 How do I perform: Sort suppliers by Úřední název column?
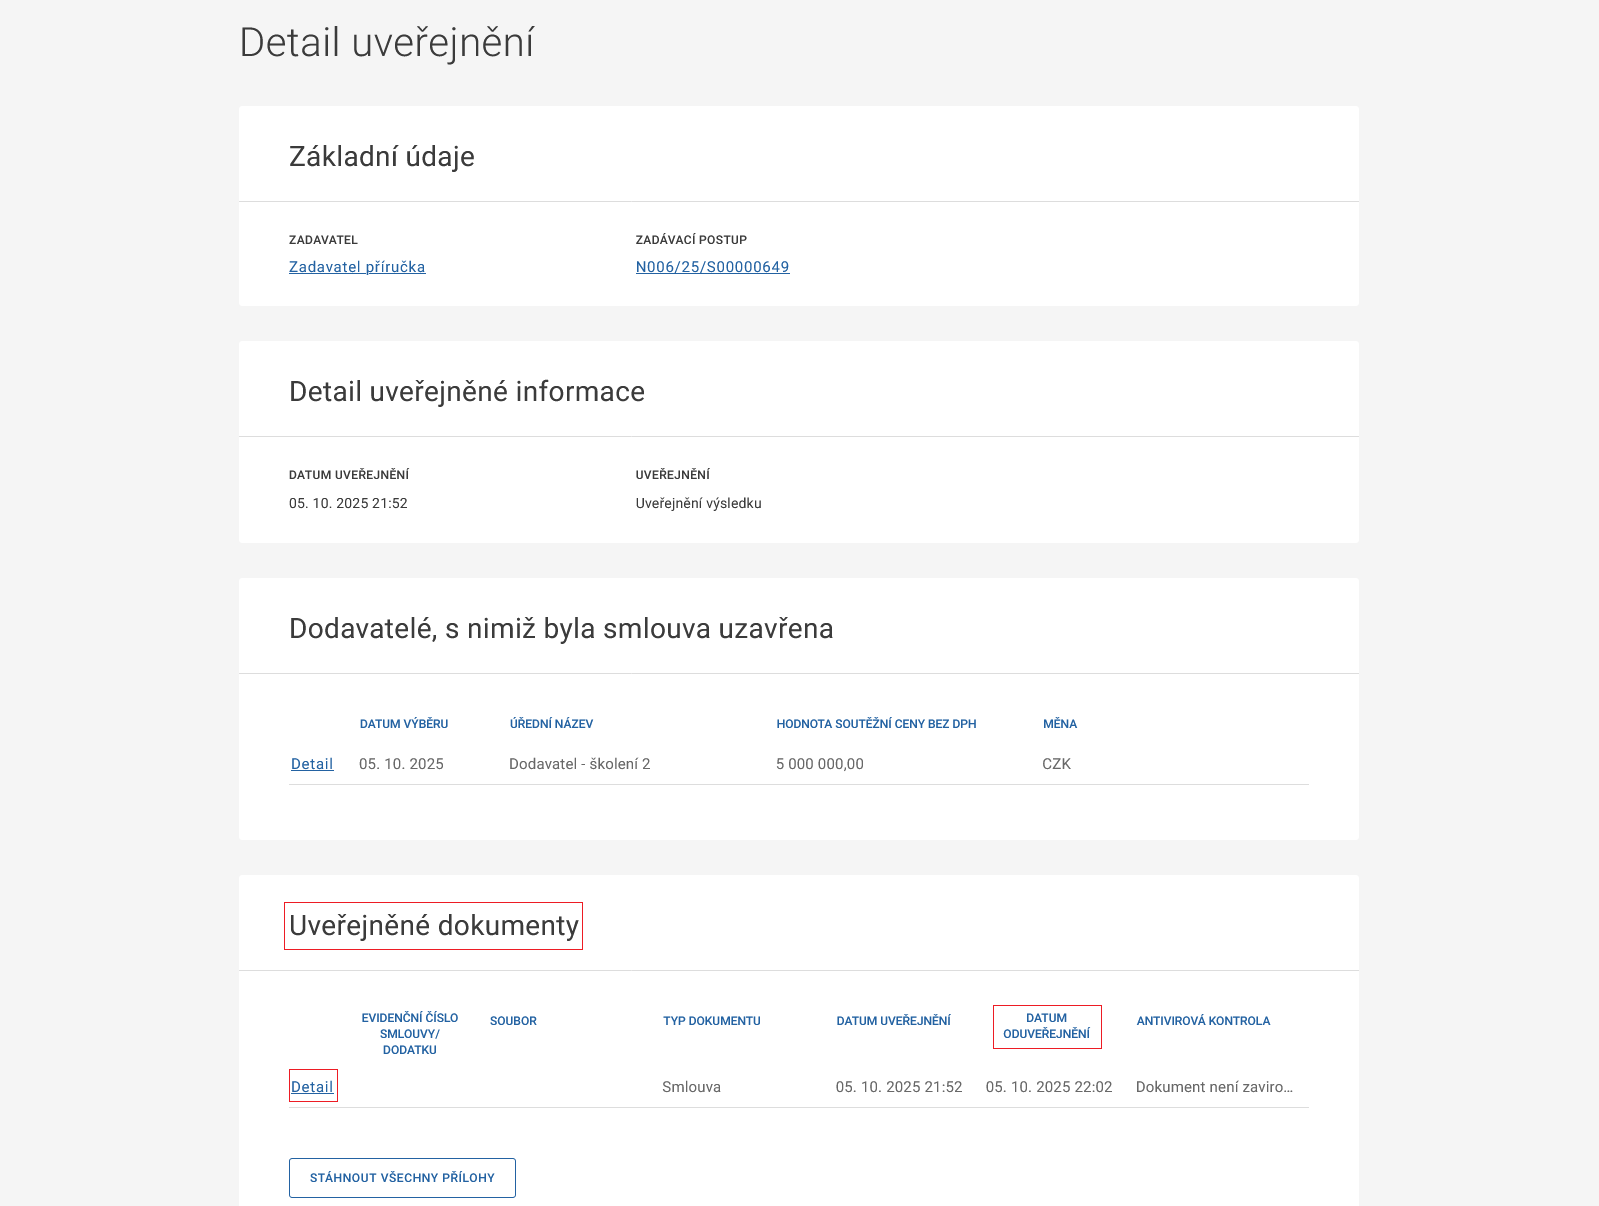[x=551, y=724]
